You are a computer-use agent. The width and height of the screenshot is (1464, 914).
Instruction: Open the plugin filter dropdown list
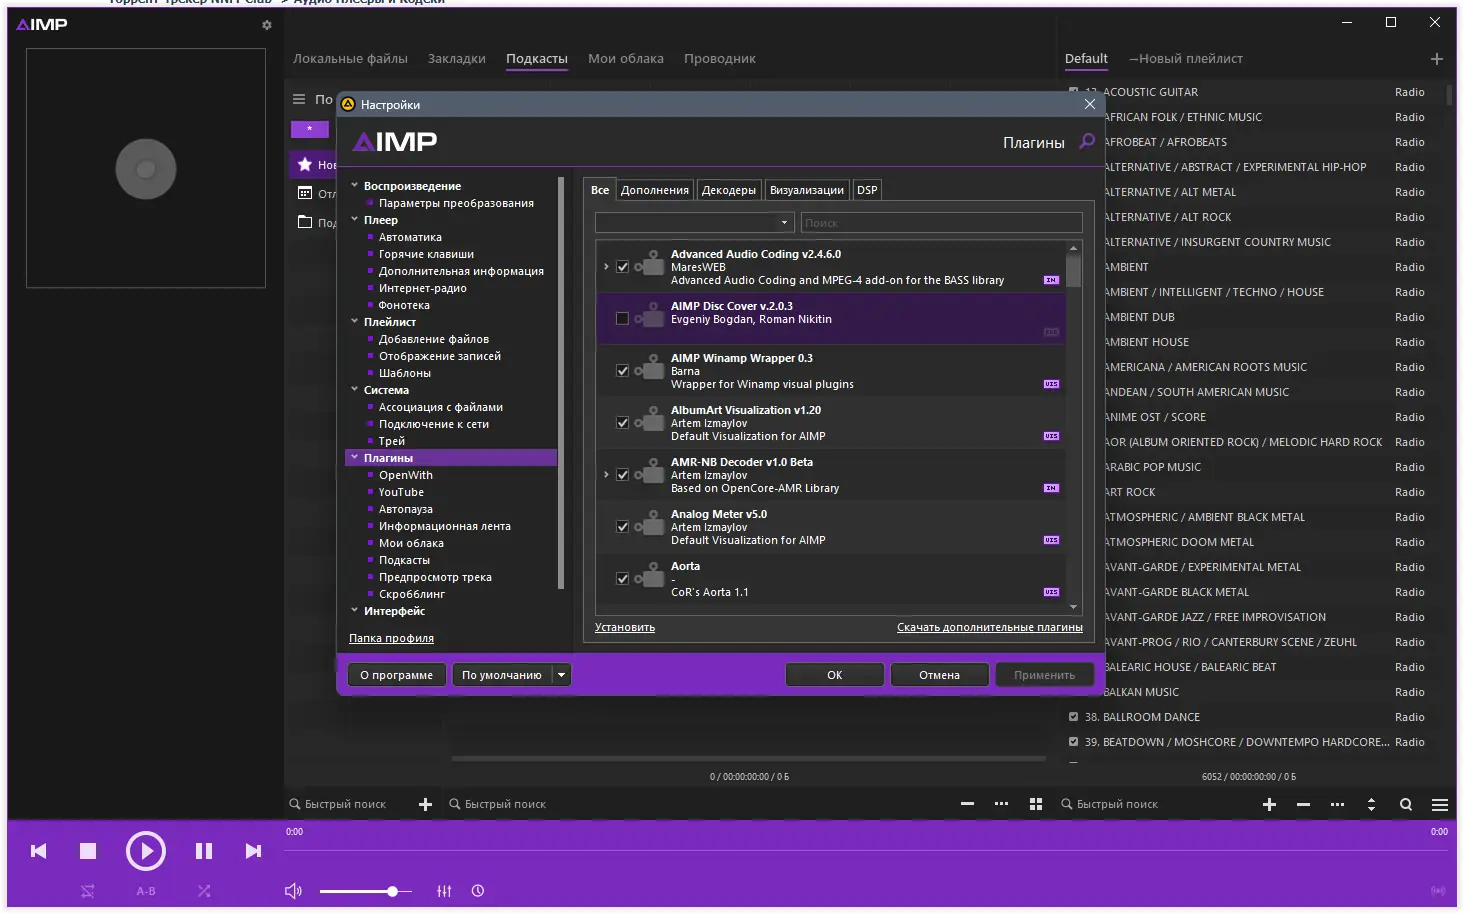pyautogui.click(x=694, y=223)
